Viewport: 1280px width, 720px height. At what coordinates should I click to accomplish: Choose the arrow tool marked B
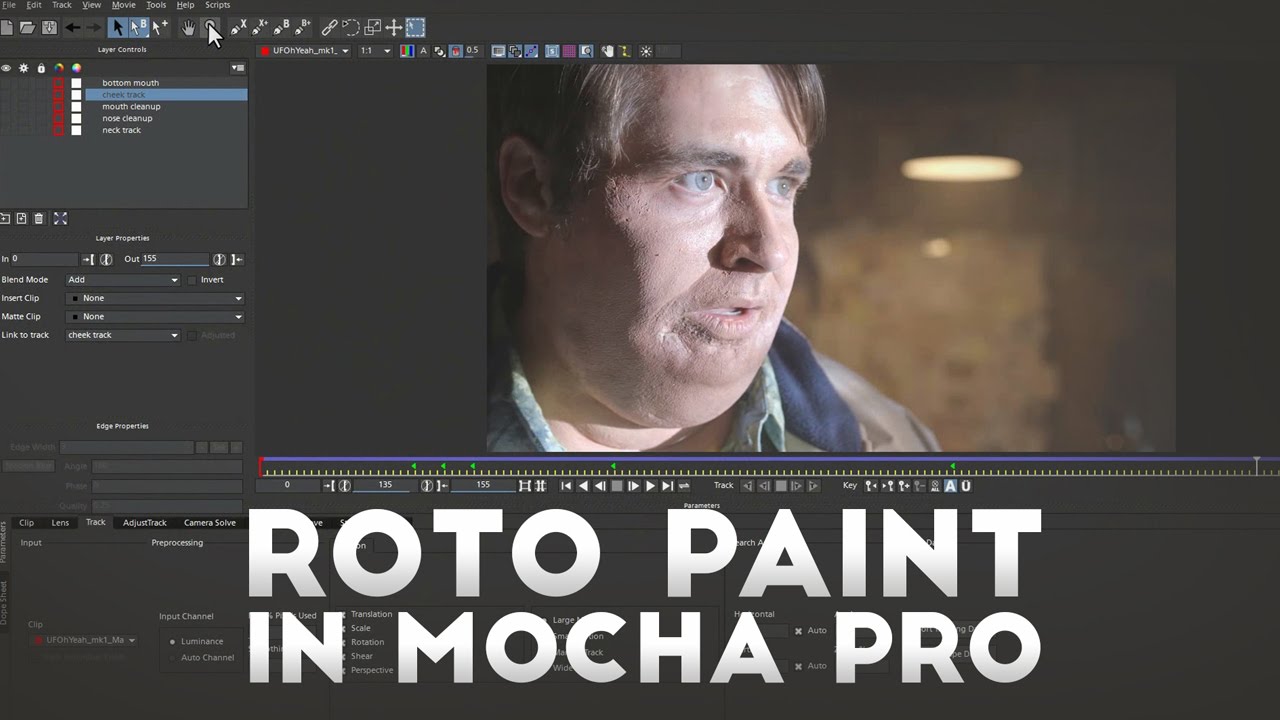[x=139, y=28]
